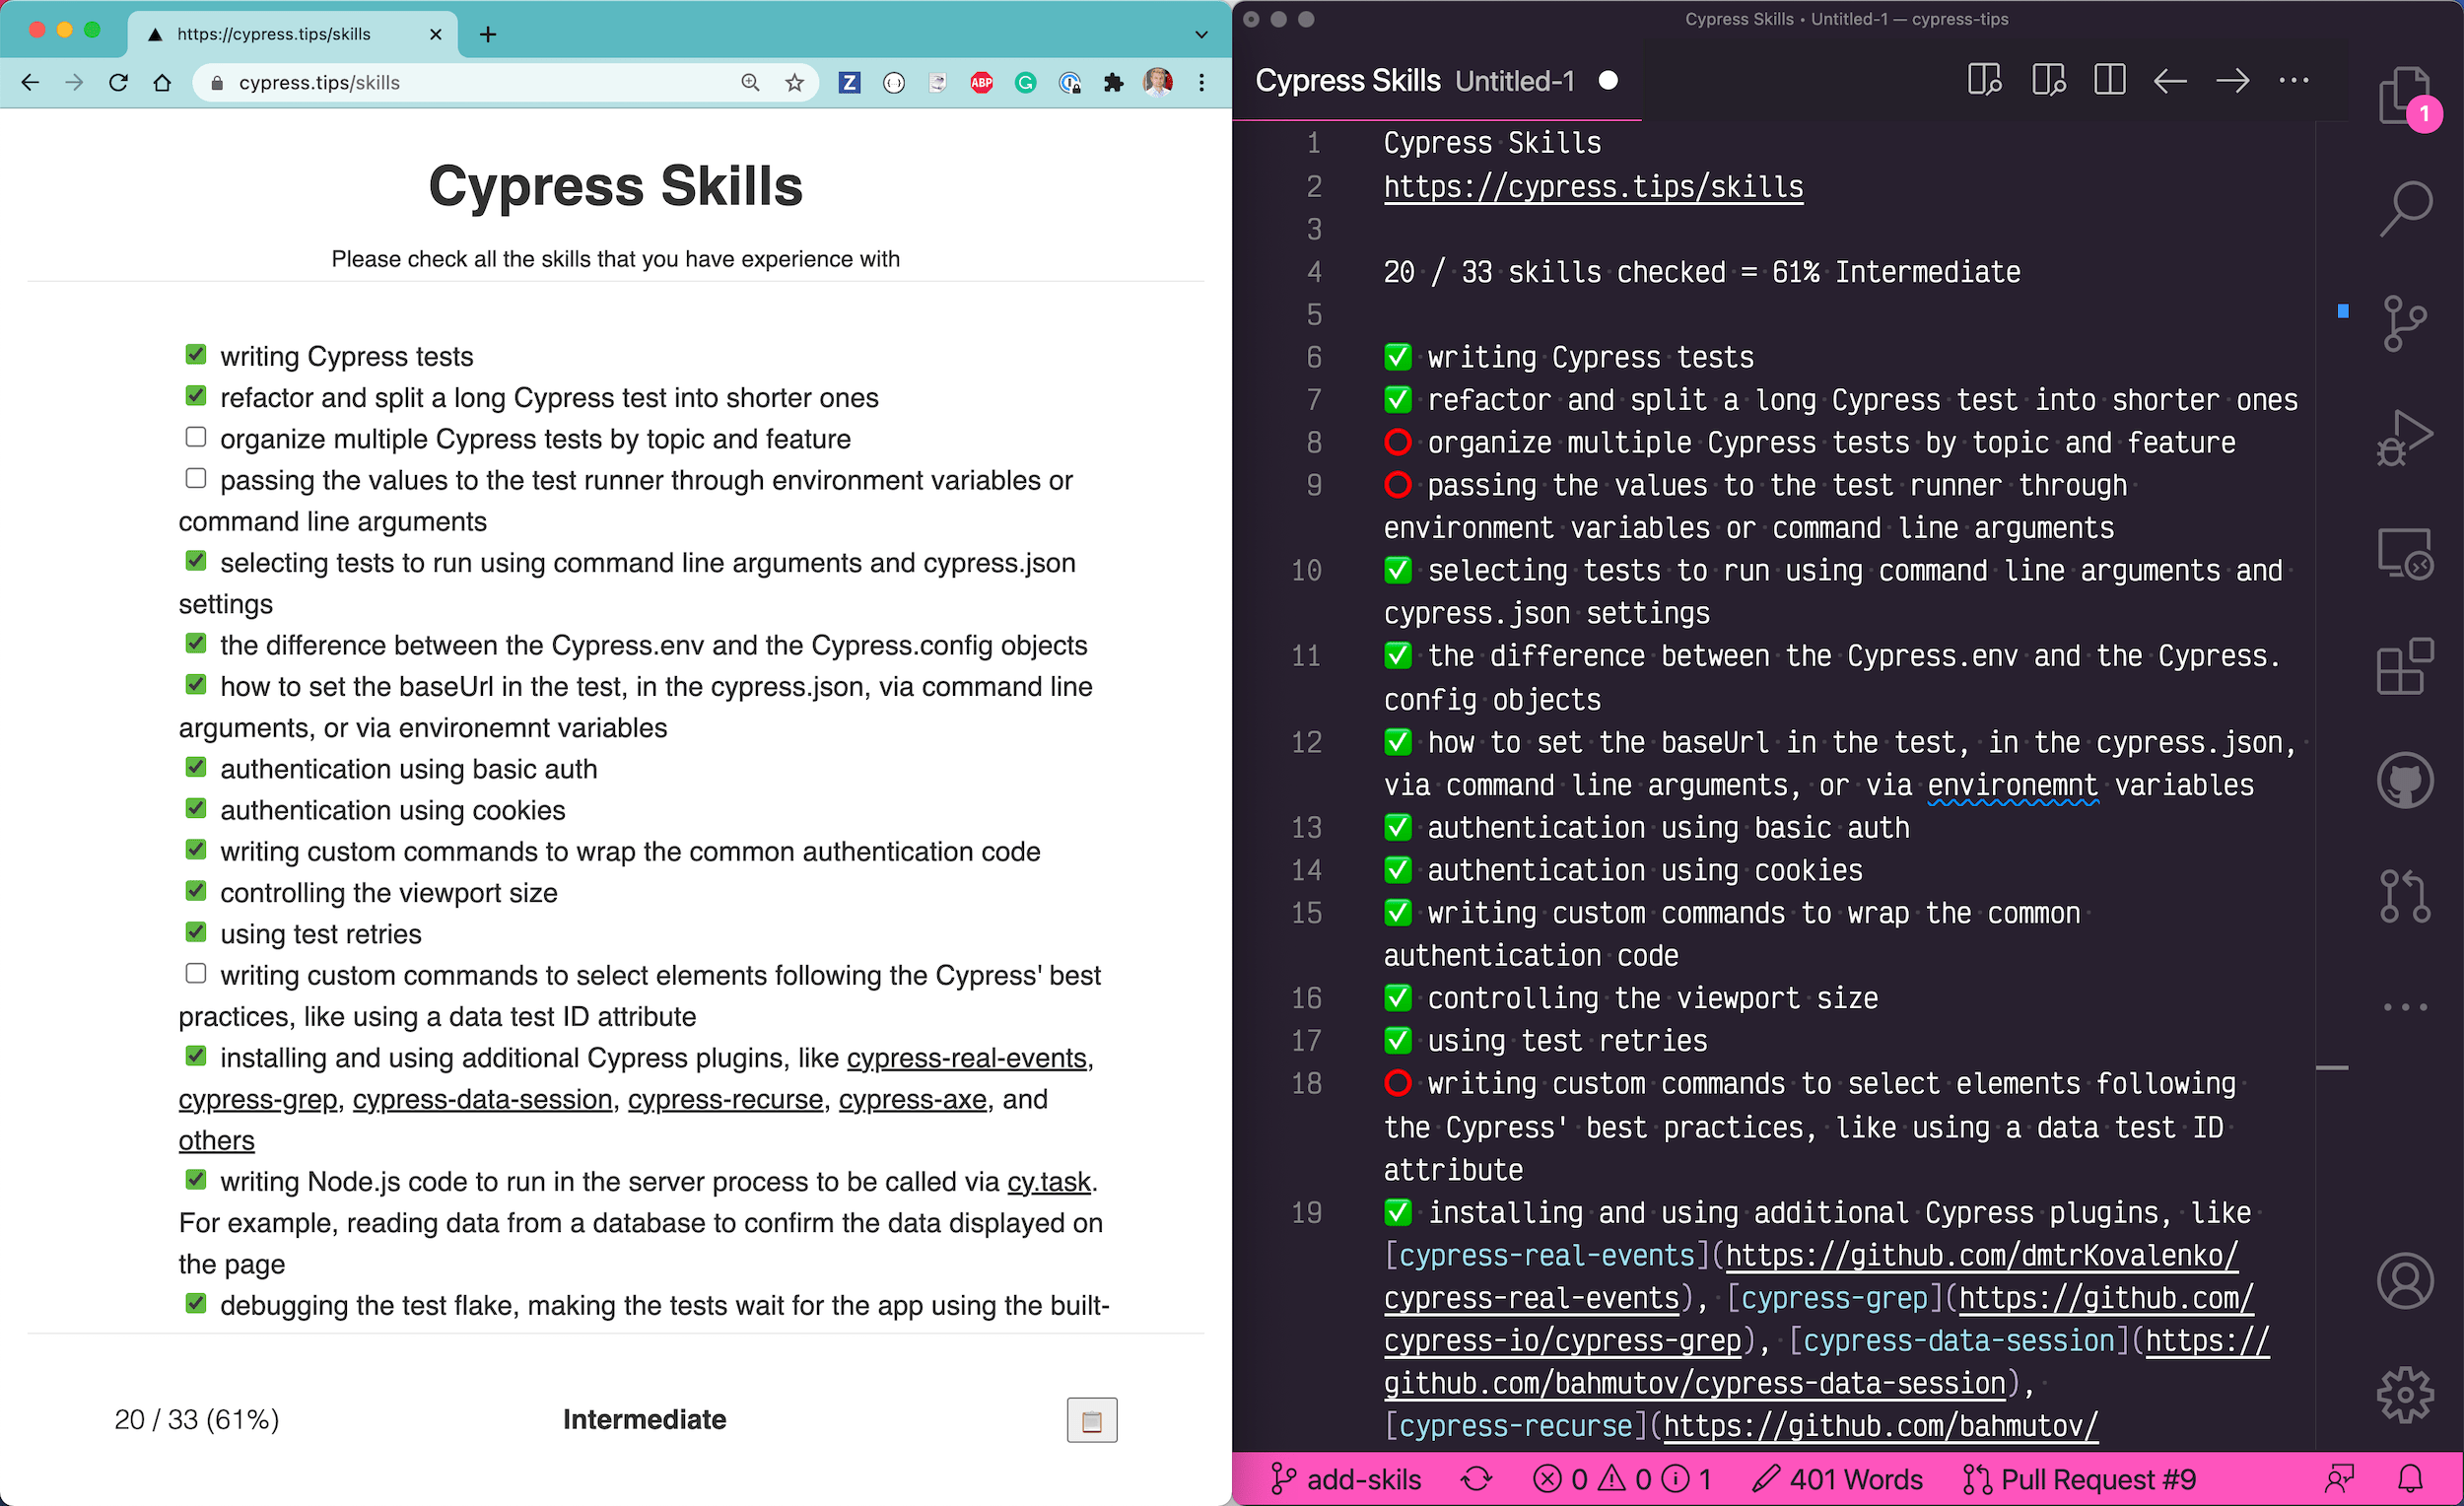Open the Run and Debug view

(x=2404, y=437)
